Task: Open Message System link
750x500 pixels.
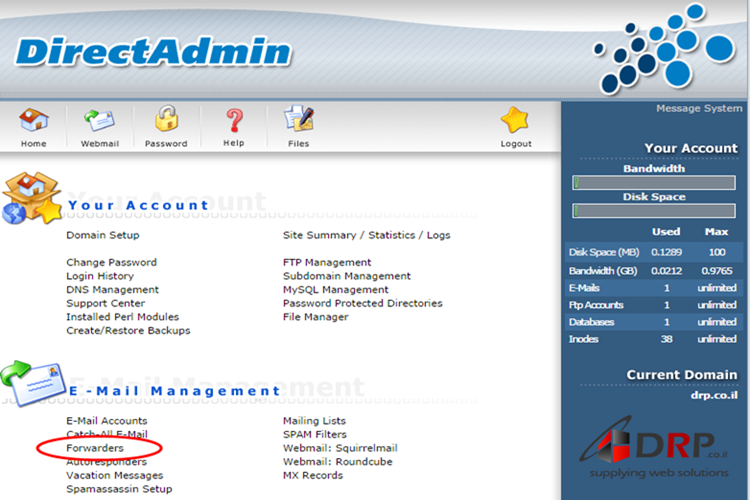Action: pyautogui.click(x=698, y=108)
